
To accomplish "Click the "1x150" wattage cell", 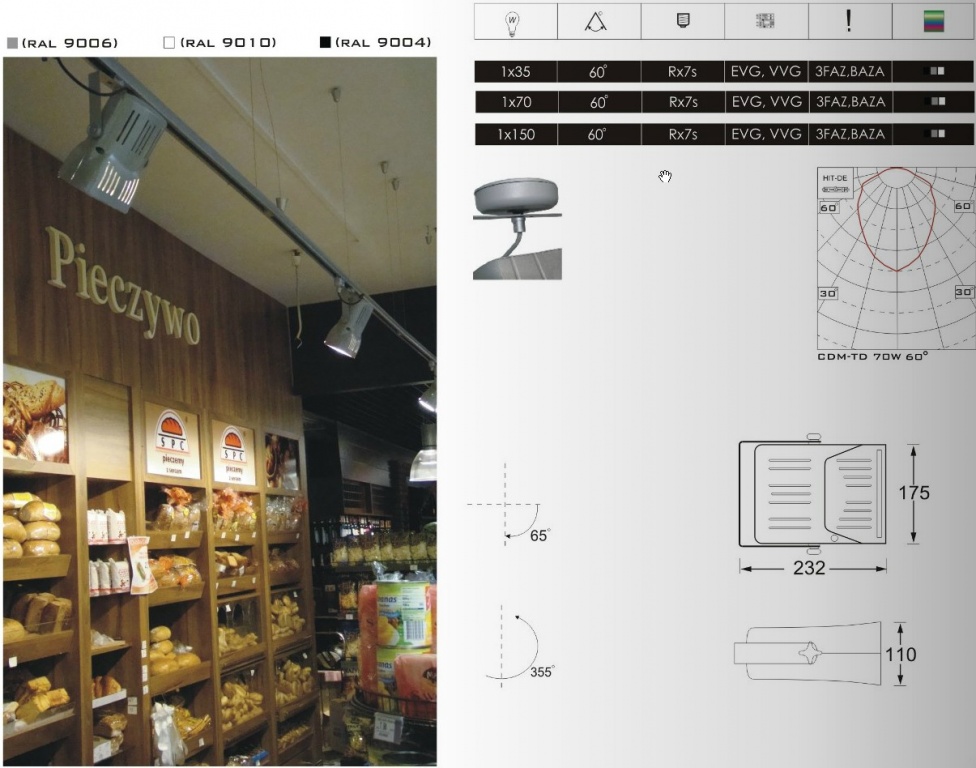I will (516, 134).
